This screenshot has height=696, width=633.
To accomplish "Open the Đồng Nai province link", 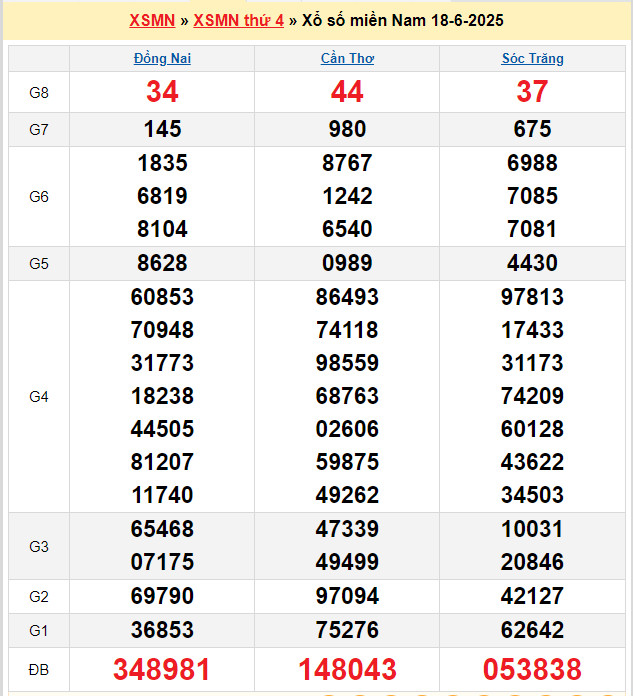I will 162,58.
